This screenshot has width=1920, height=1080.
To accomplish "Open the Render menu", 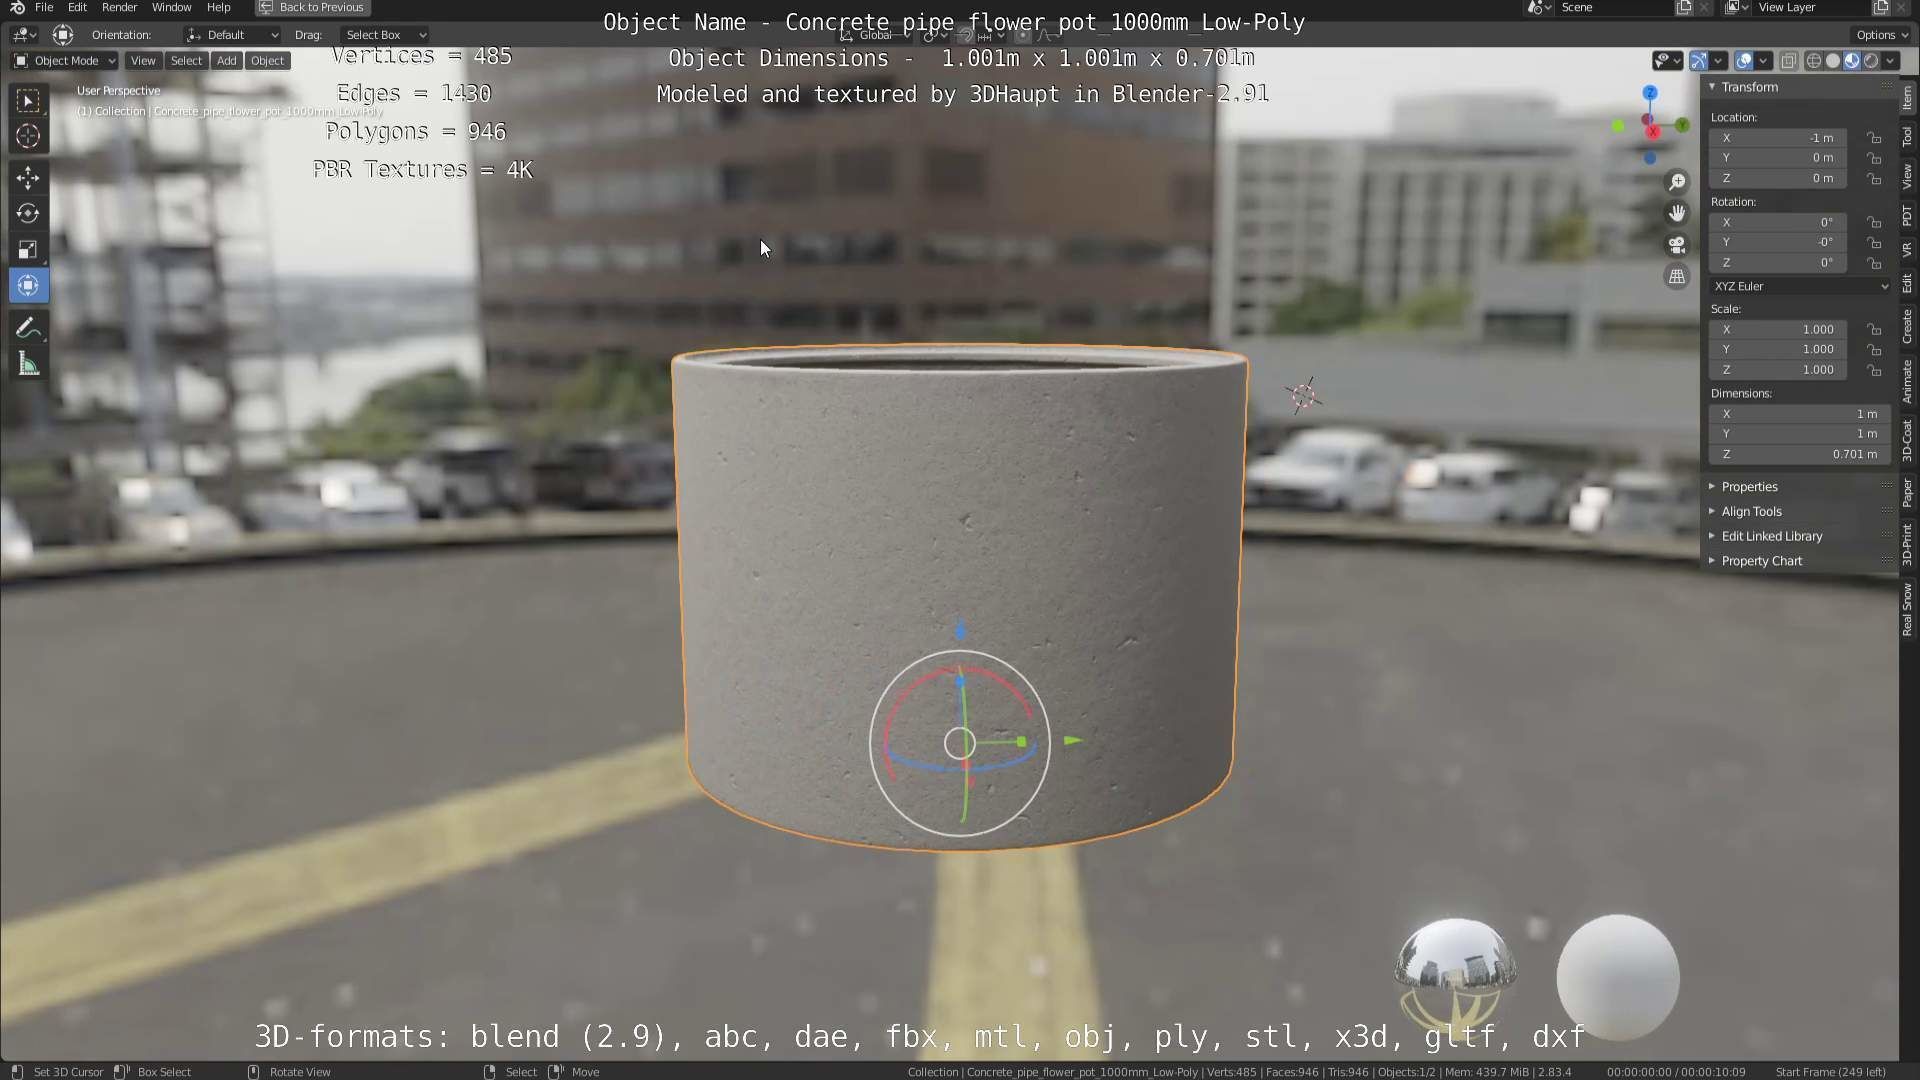I will click(119, 7).
